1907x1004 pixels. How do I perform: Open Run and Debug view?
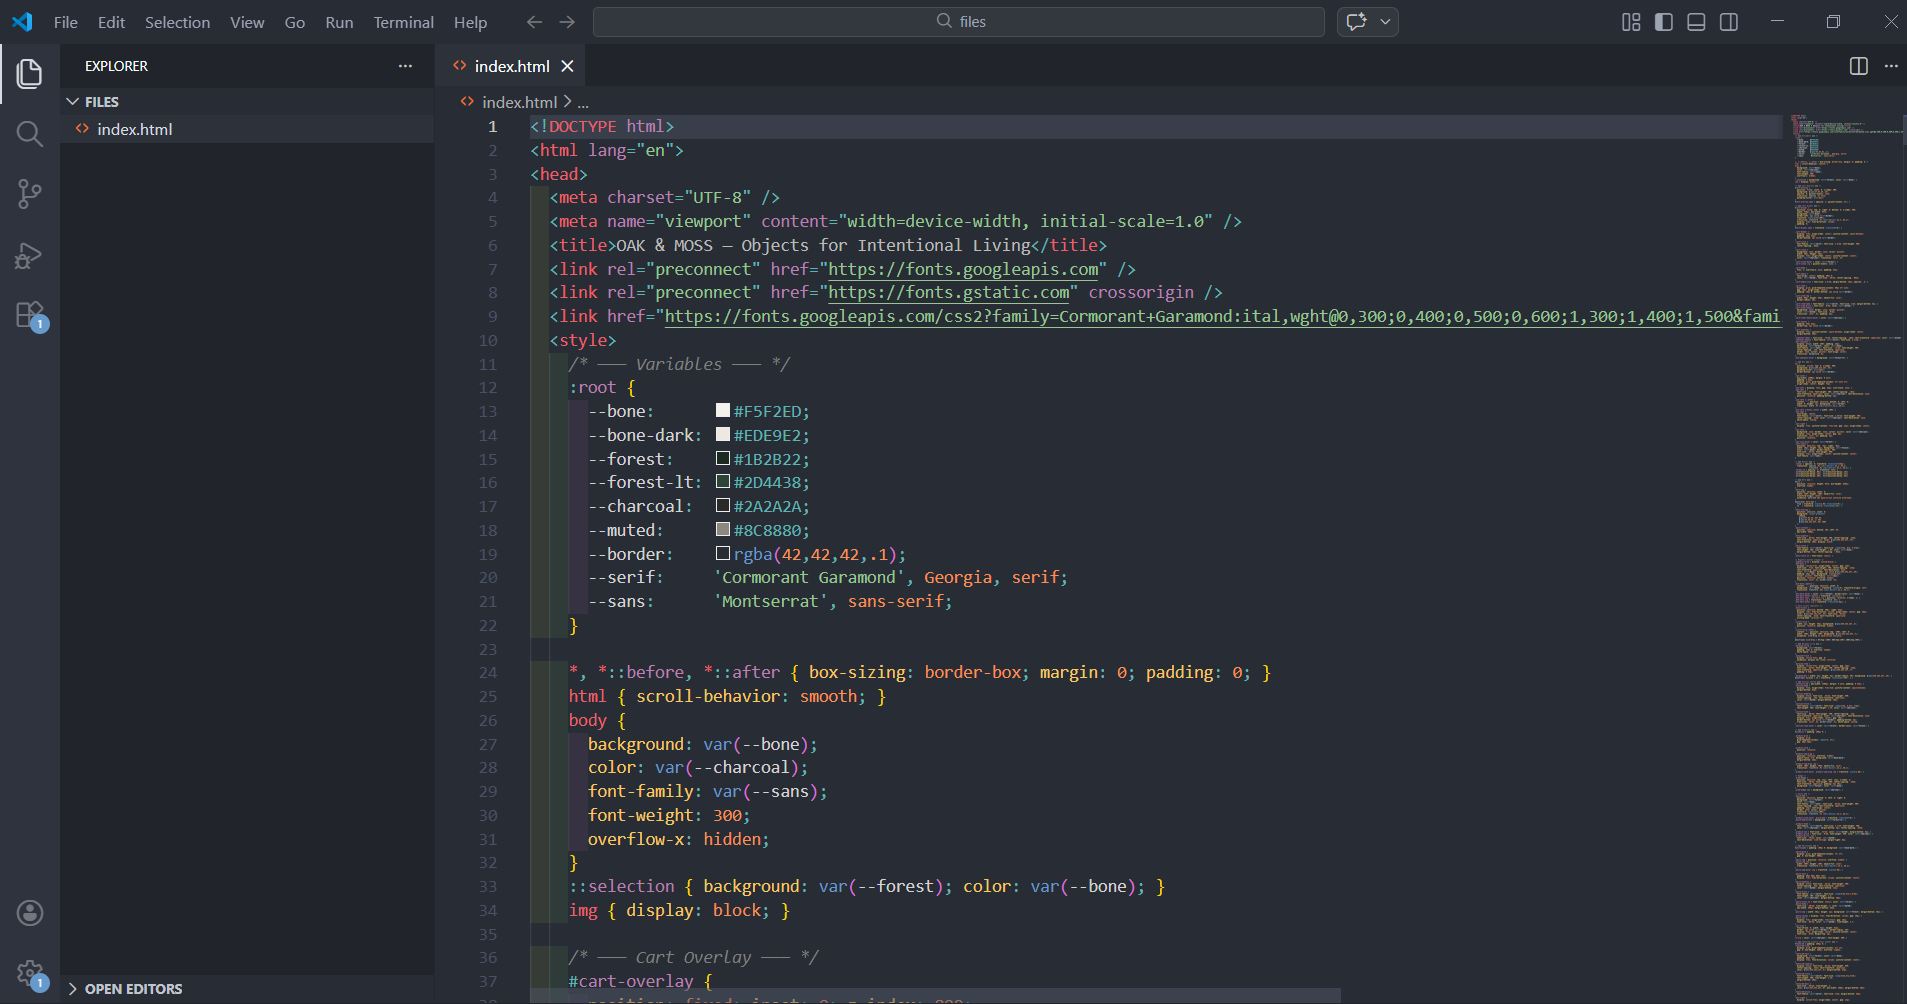point(30,256)
